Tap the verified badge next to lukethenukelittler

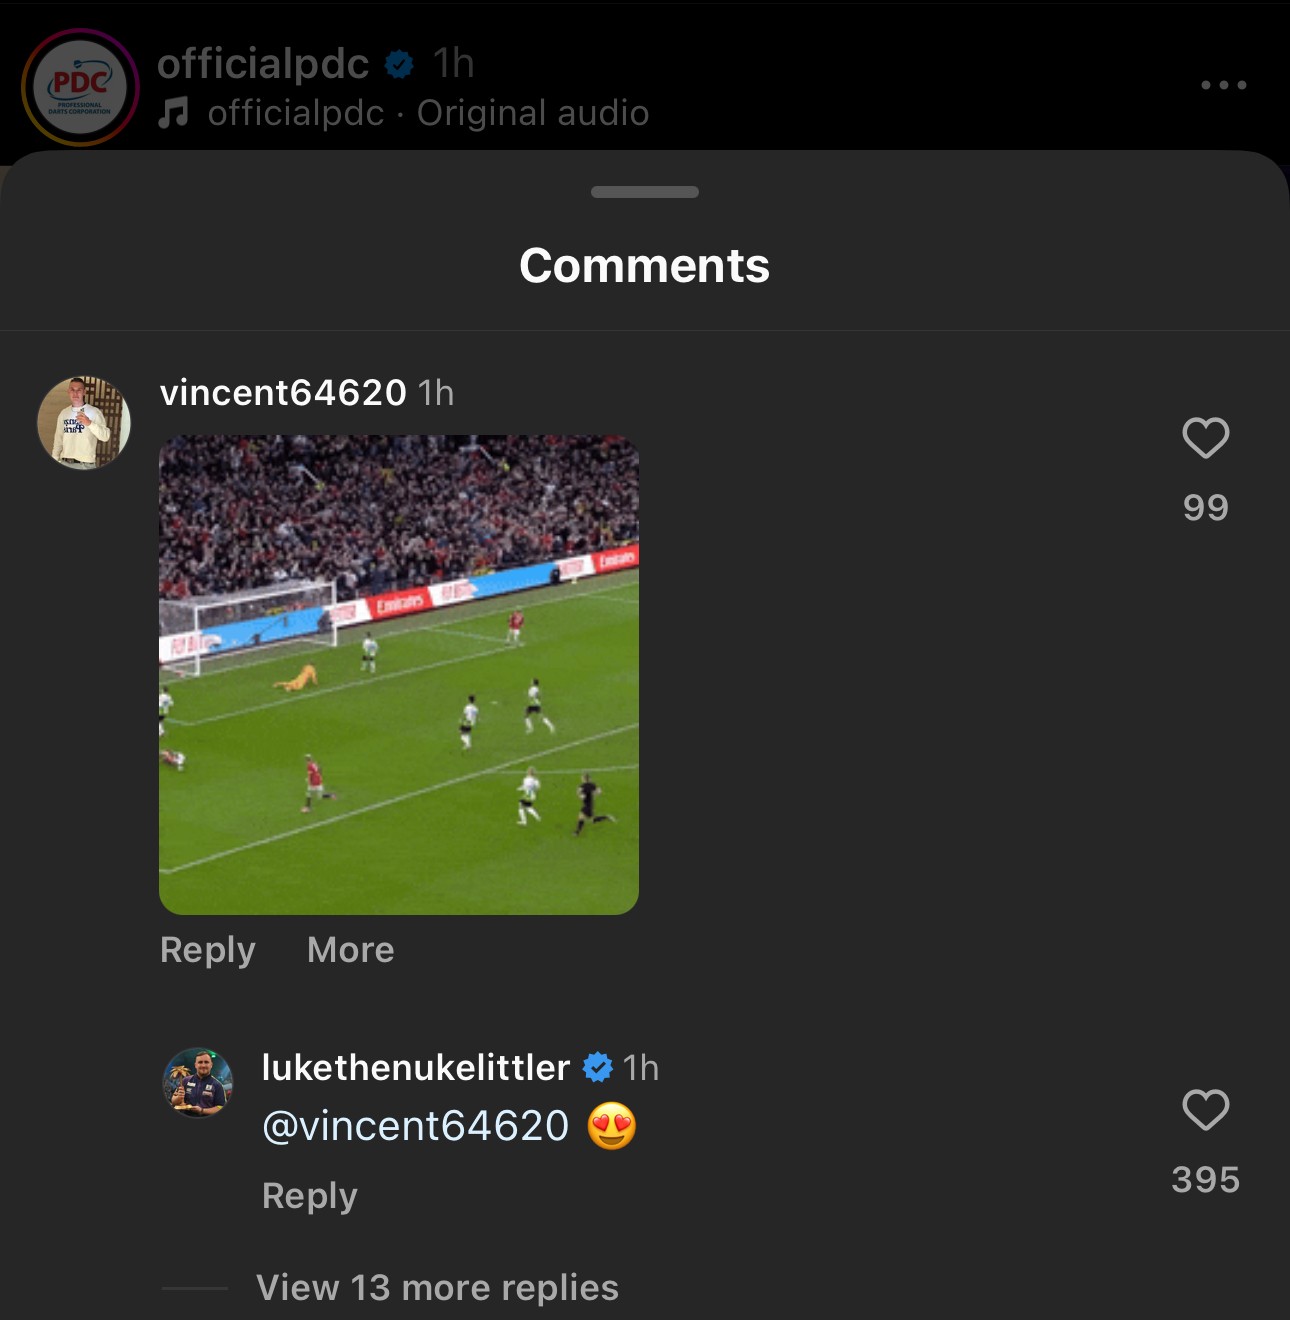click(597, 1068)
